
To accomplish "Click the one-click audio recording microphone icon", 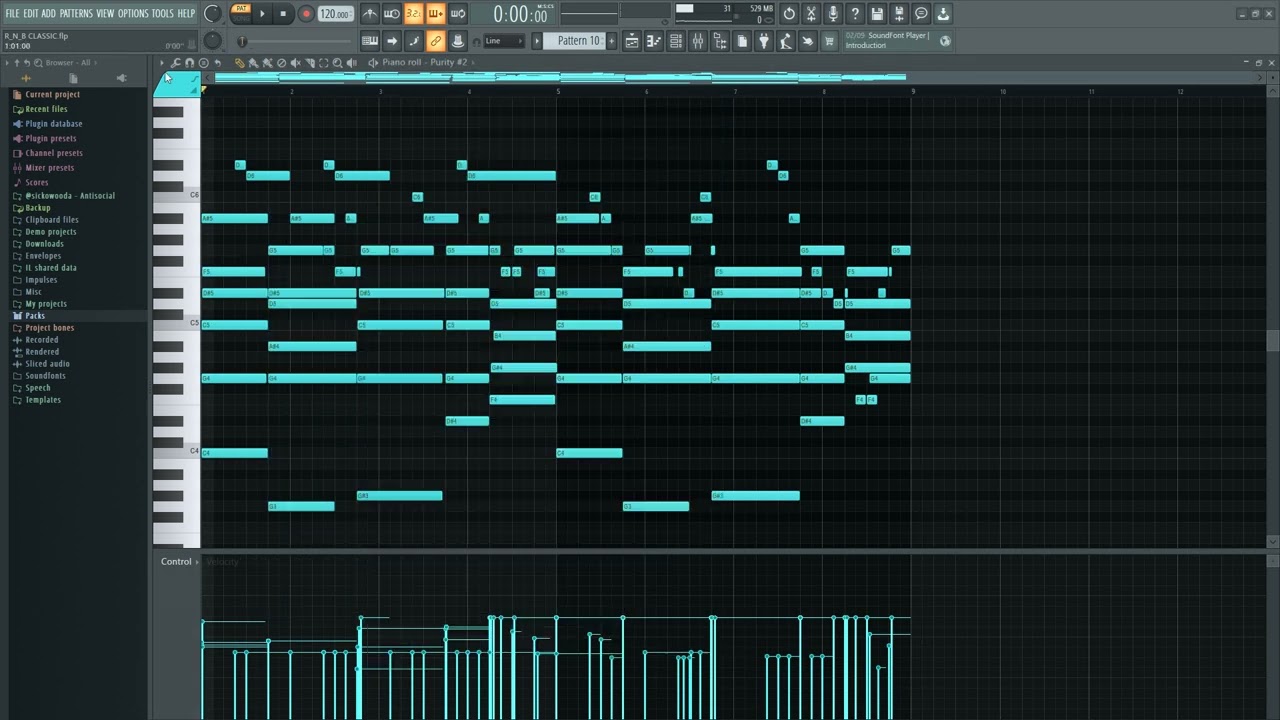I will [x=833, y=14].
